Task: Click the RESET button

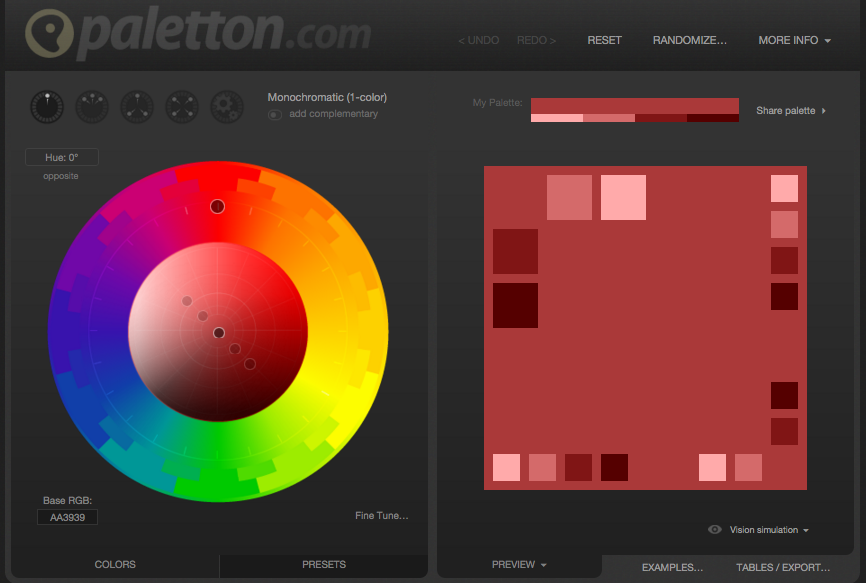Action: [604, 40]
